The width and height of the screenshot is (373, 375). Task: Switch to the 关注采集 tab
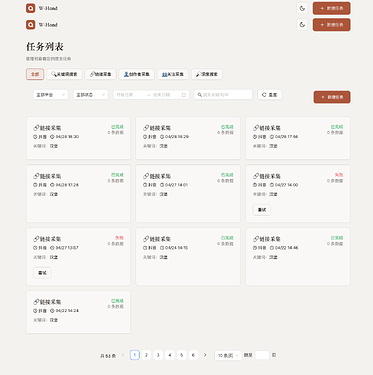click(173, 74)
